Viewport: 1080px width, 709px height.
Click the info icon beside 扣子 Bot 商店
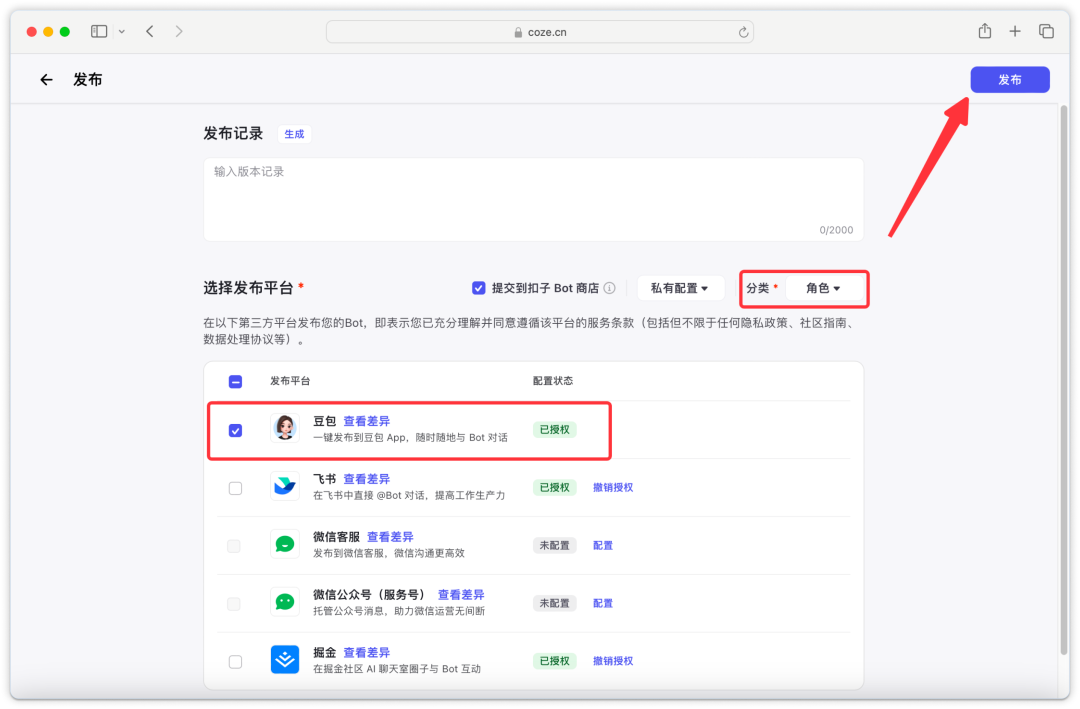613,287
